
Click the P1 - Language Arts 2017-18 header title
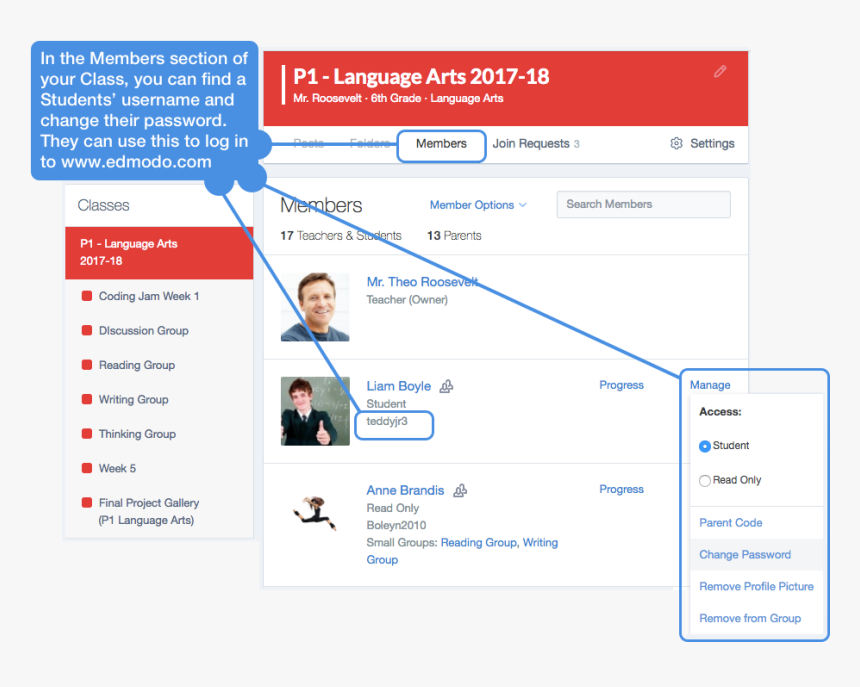click(x=421, y=77)
